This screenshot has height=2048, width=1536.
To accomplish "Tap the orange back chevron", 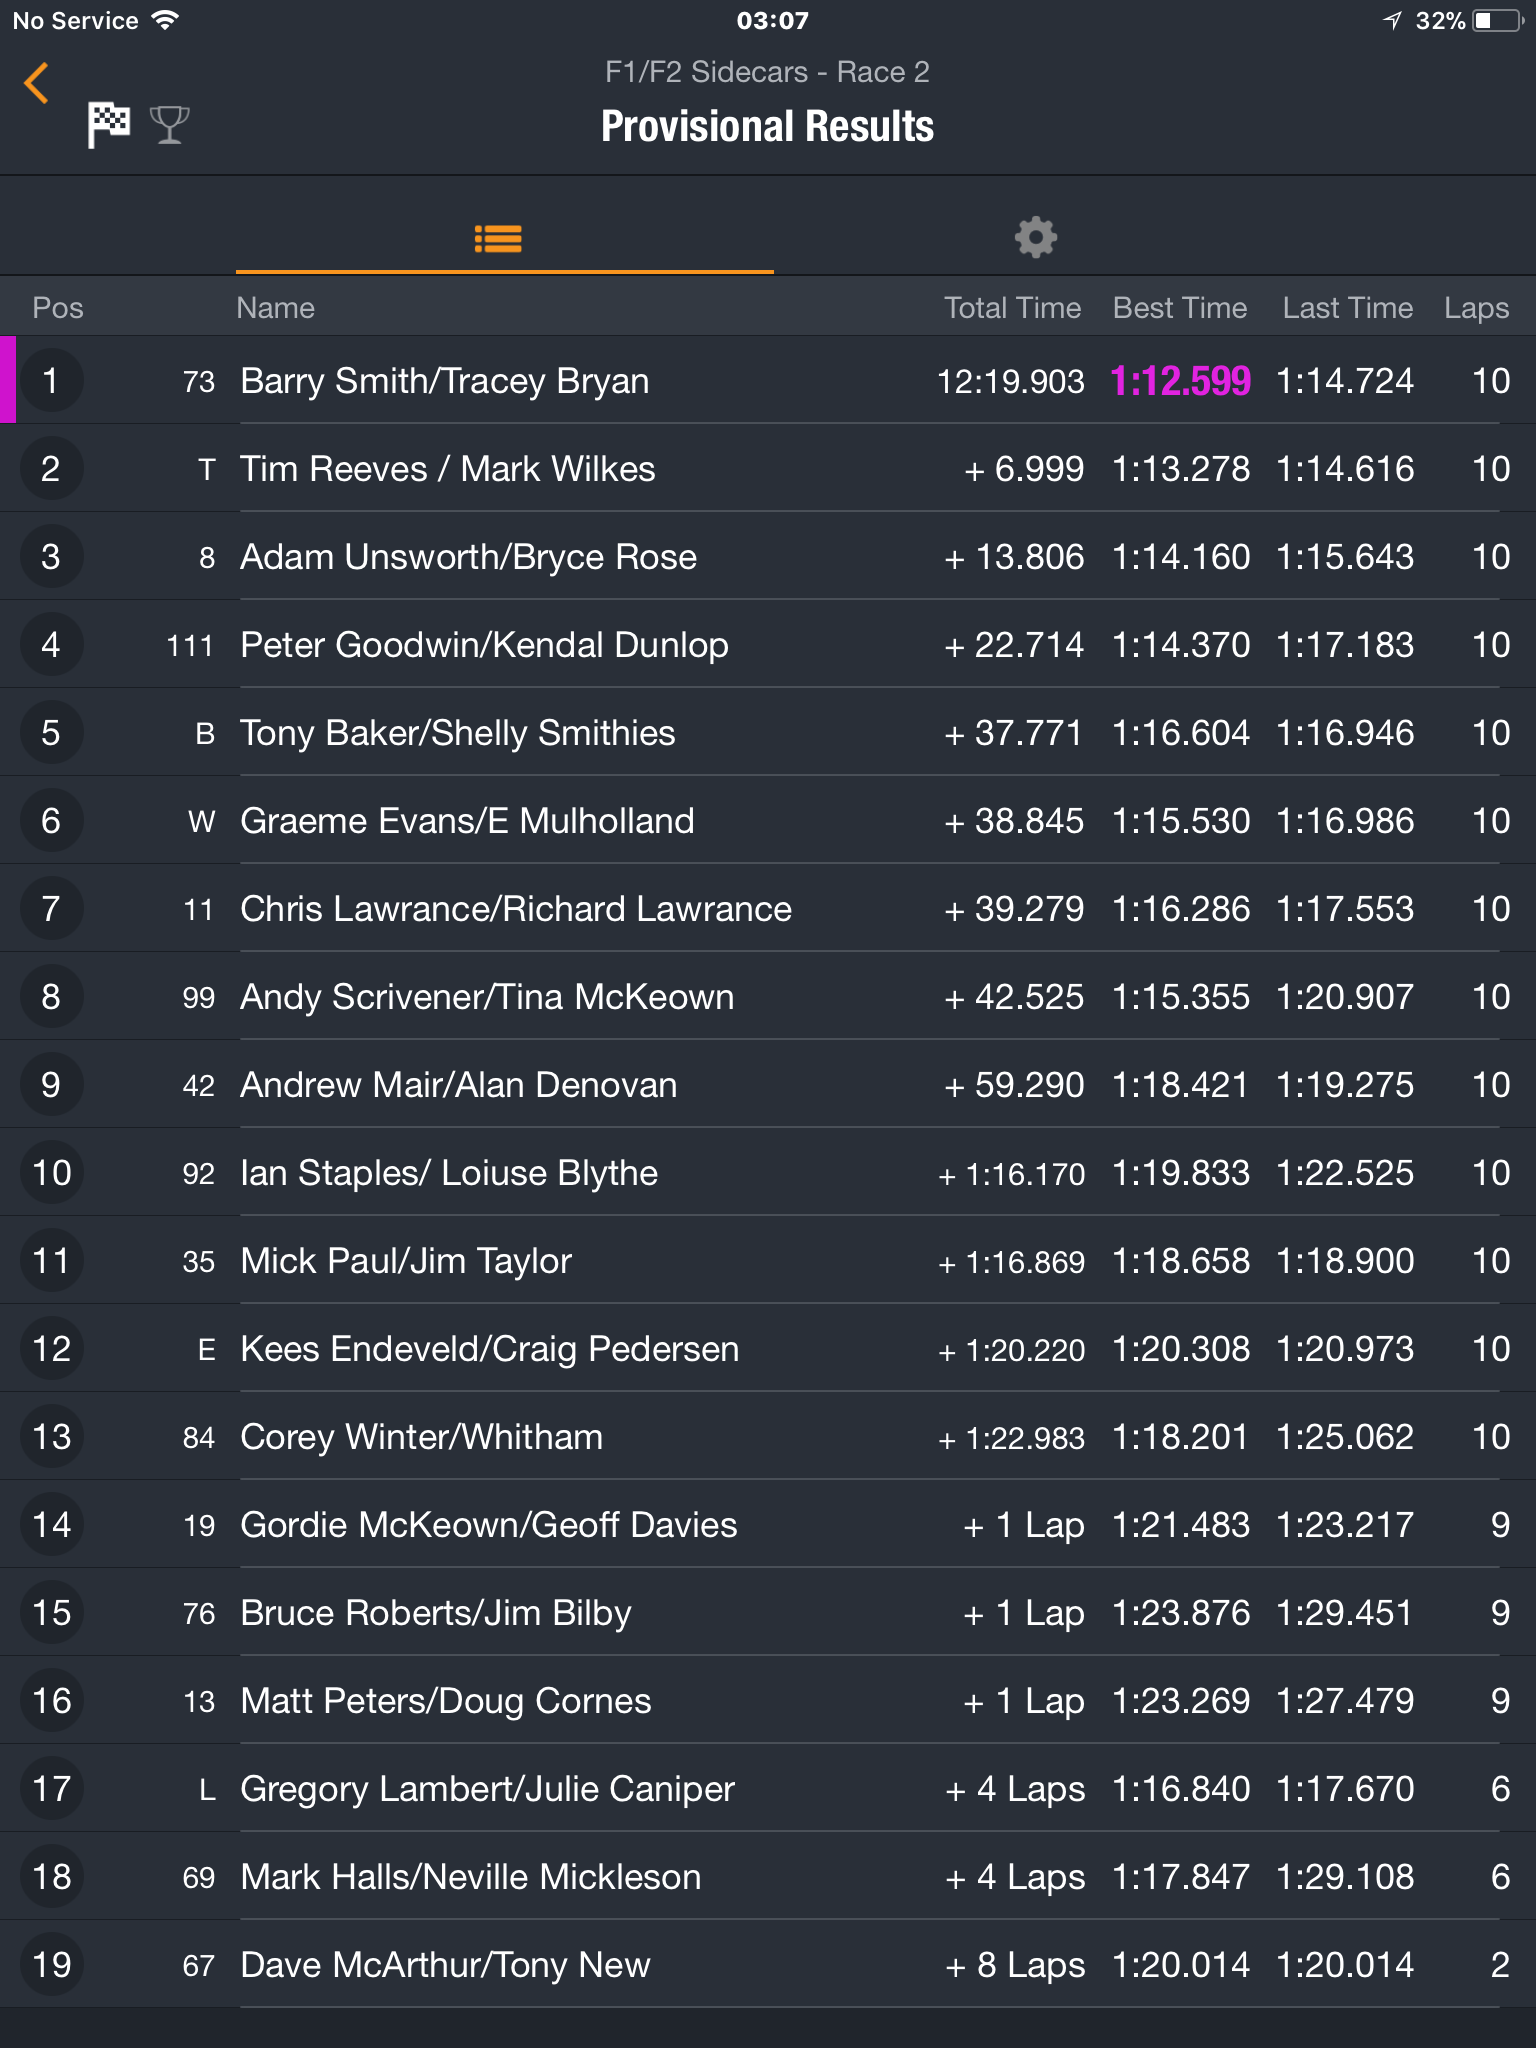I will click(x=36, y=83).
